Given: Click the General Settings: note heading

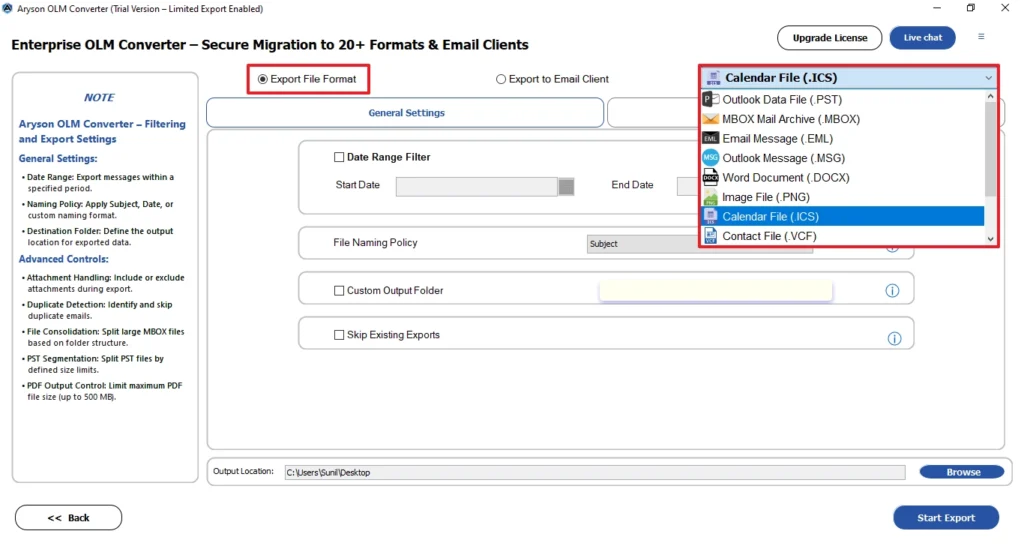Looking at the screenshot, I should coord(58,159).
